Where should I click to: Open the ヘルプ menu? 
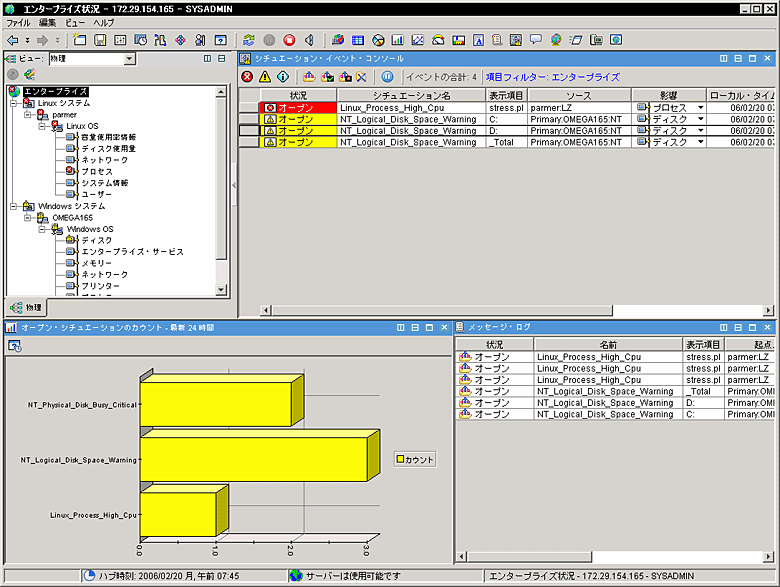[104, 22]
